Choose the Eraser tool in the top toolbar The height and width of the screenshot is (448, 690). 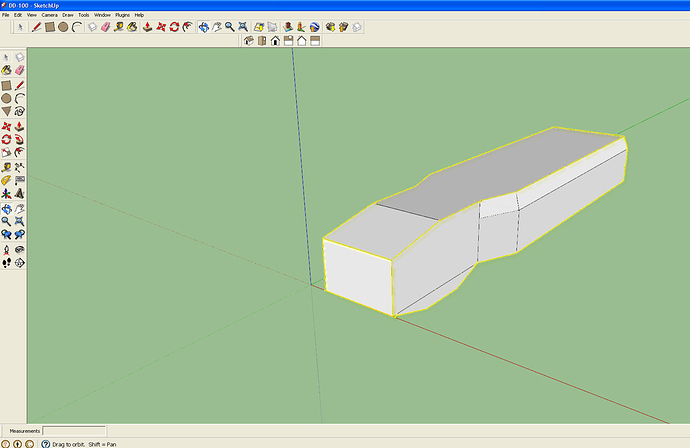pyautogui.click(x=105, y=27)
